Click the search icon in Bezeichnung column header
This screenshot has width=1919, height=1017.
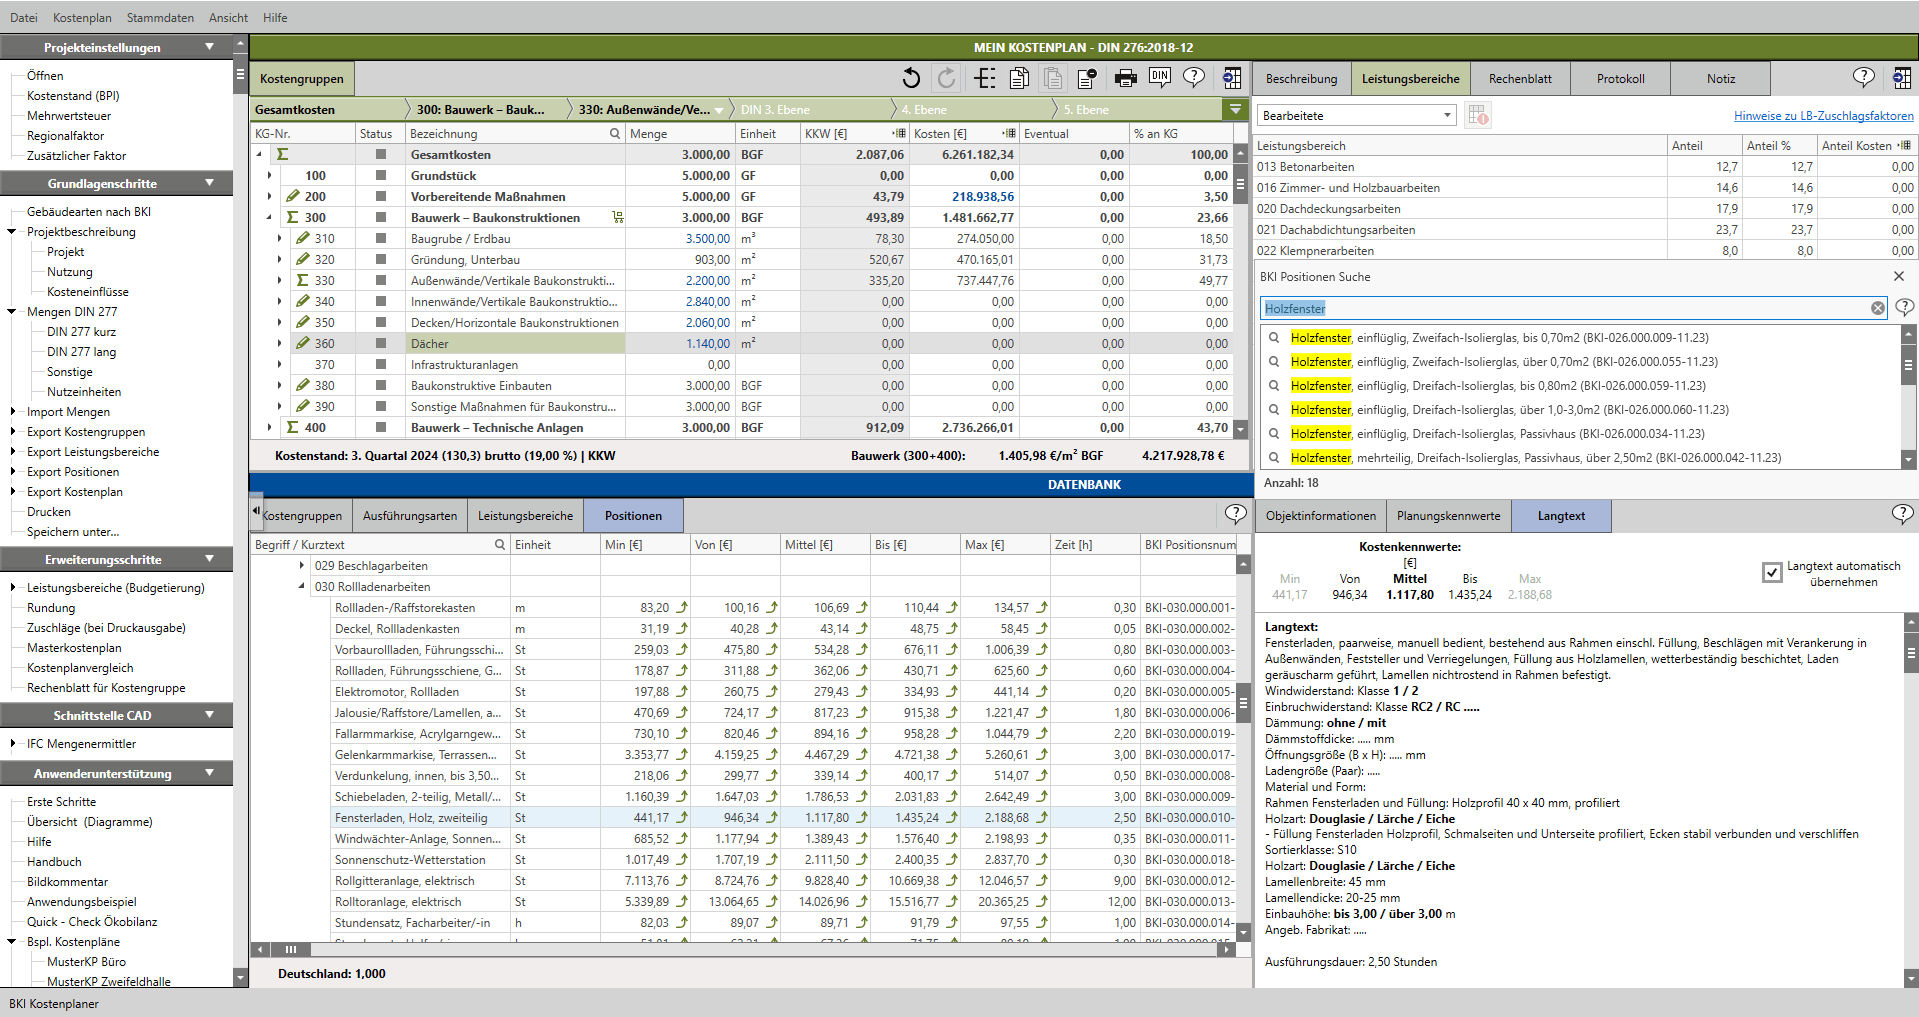click(x=615, y=133)
